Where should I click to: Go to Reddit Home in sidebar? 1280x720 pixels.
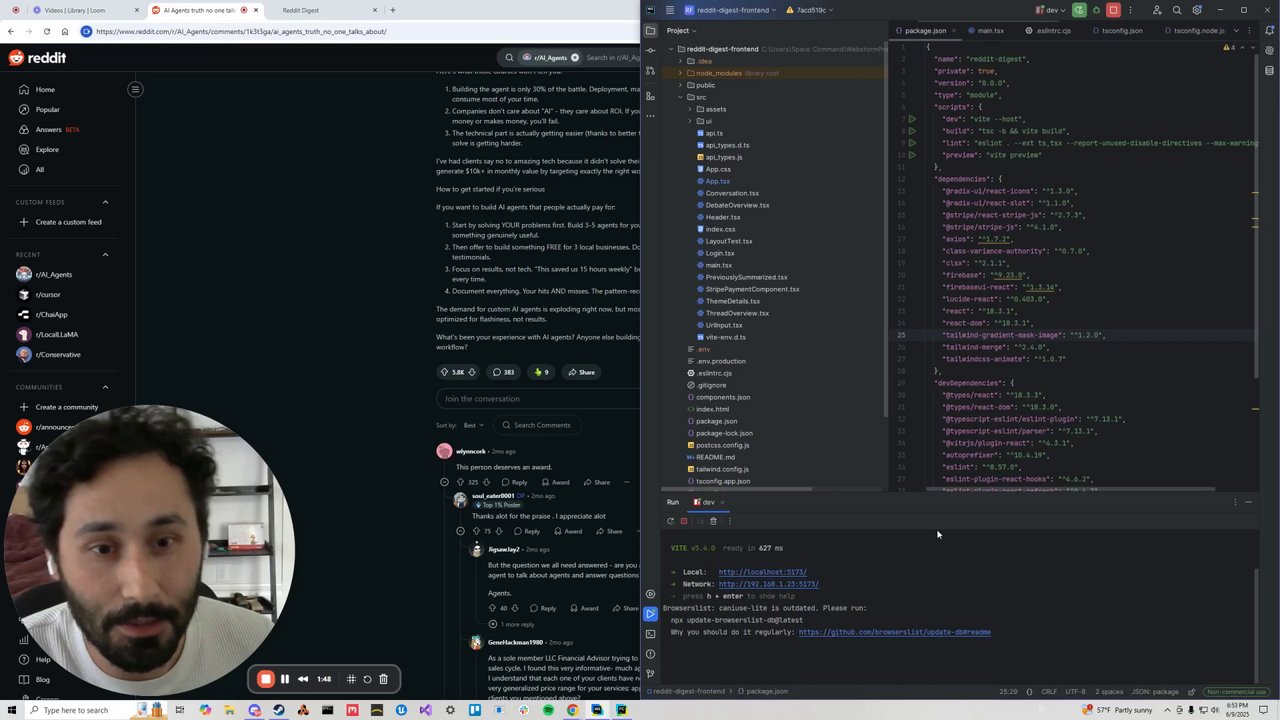coord(45,89)
